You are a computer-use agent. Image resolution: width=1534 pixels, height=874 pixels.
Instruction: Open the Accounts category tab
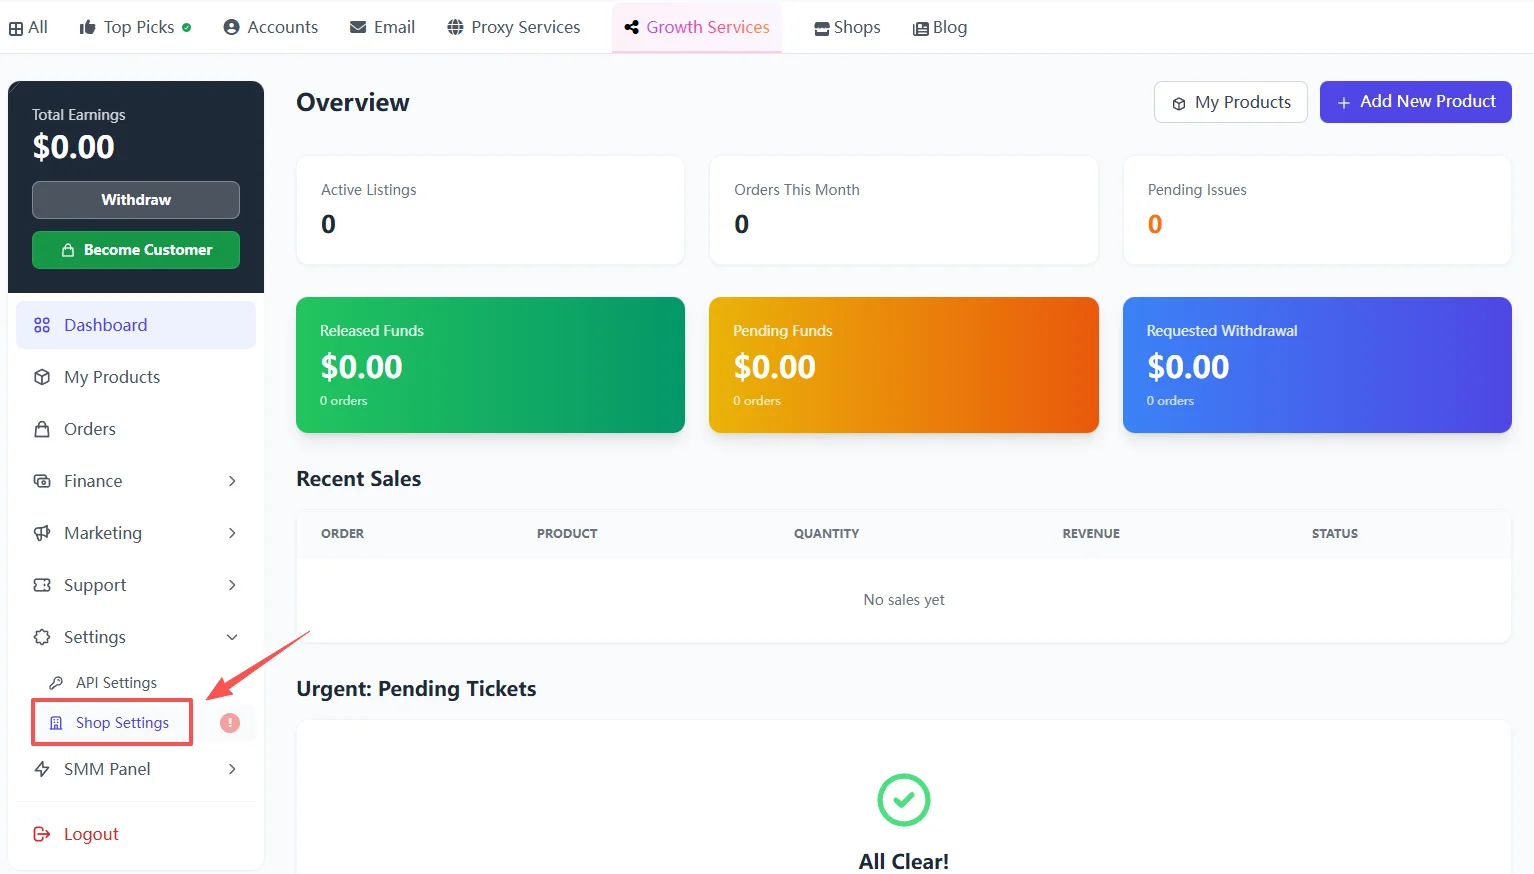270,27
